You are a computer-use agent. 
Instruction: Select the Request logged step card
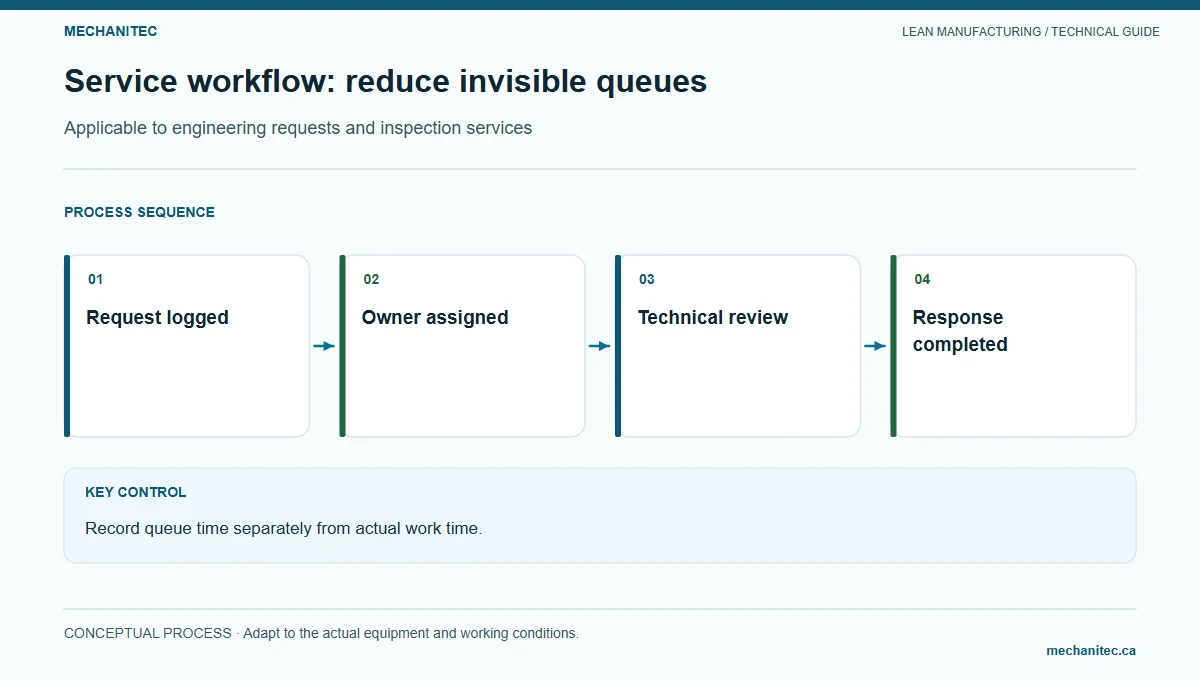point(187,346)
